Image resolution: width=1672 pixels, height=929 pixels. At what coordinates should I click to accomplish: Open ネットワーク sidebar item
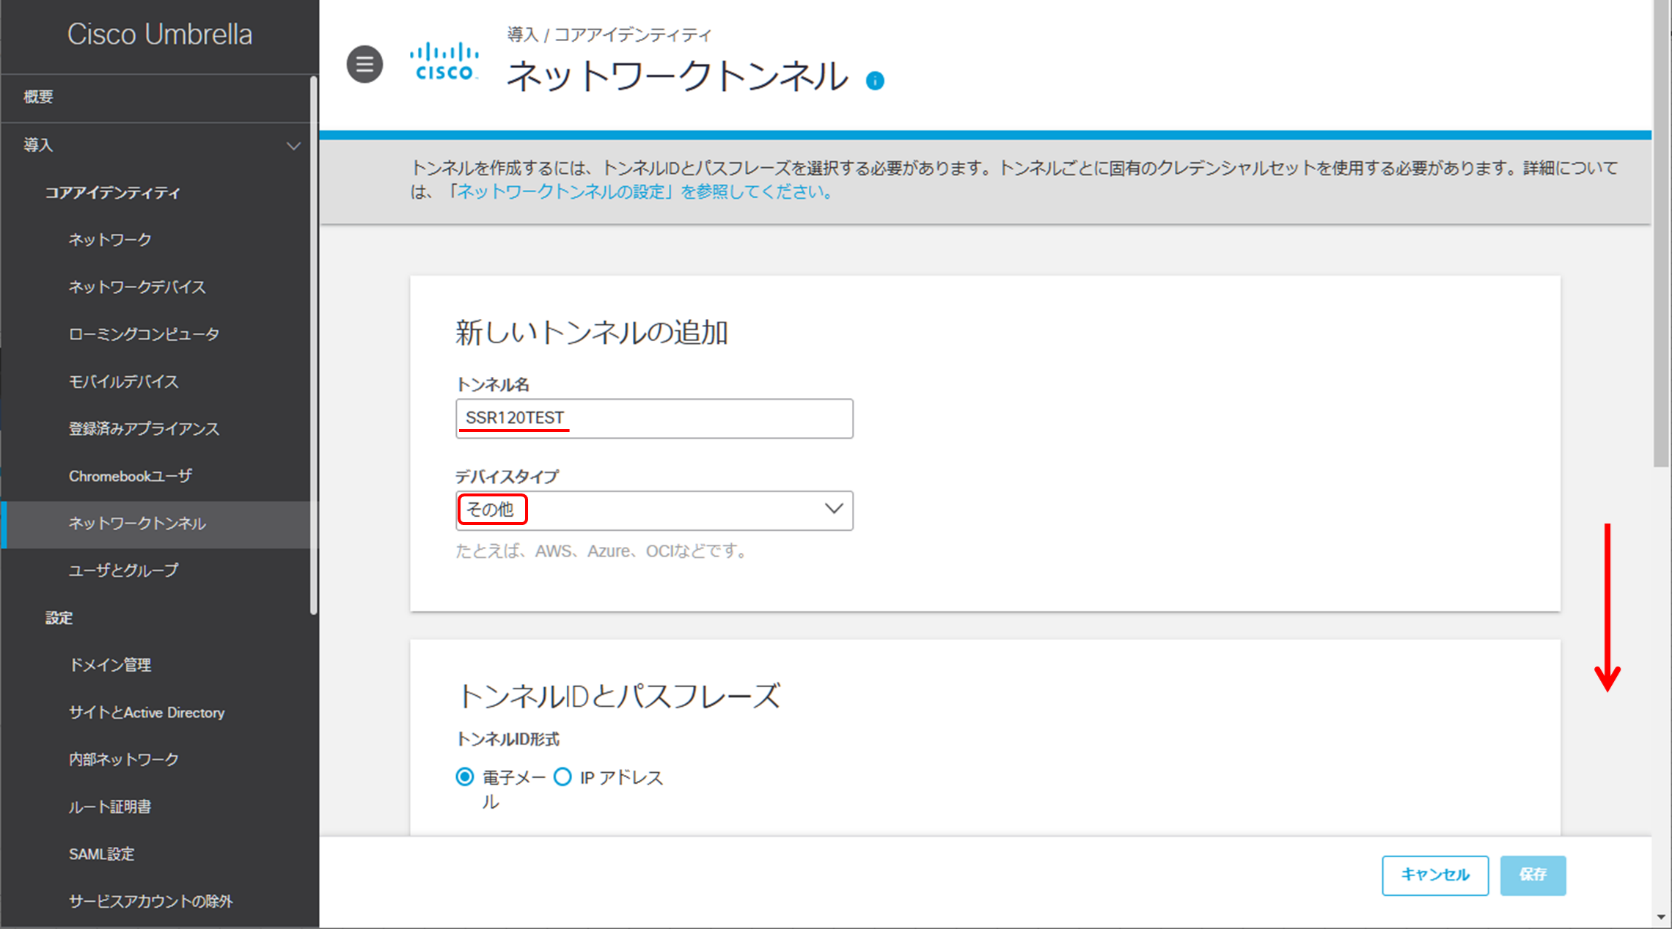click(110, 240)
